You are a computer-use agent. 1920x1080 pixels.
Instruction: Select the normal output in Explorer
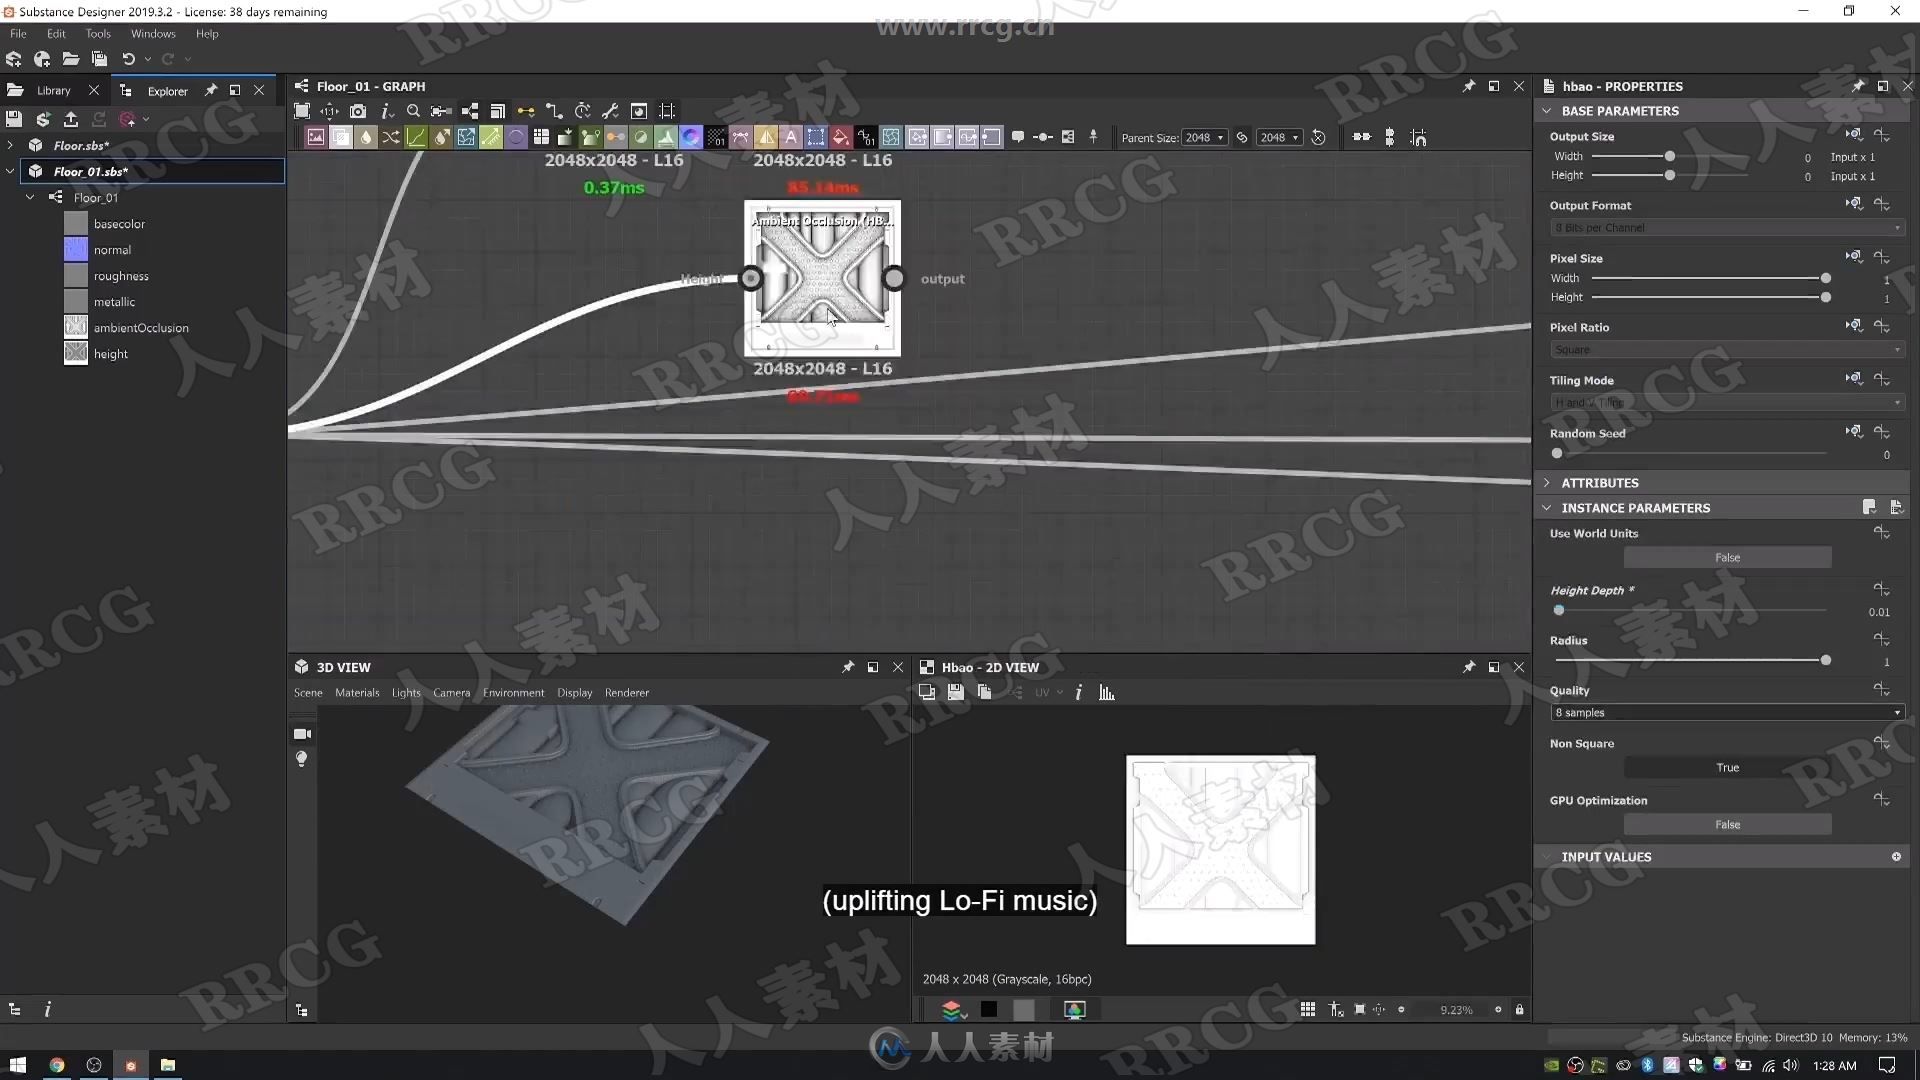[112, 250]
